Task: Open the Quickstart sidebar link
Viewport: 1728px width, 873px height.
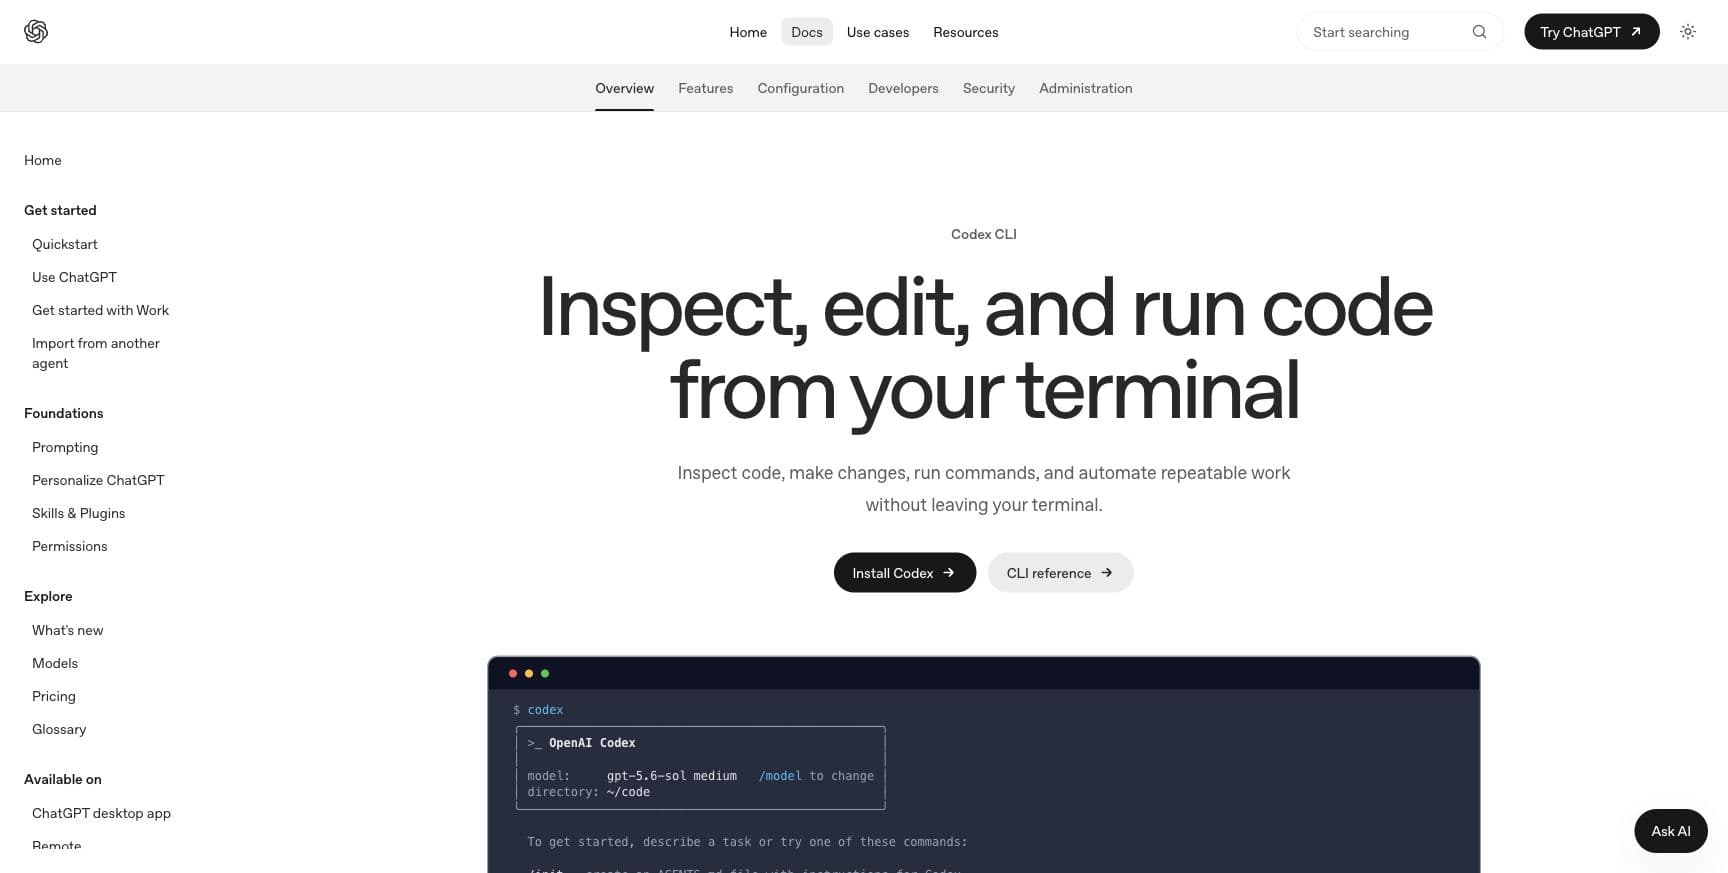Action: tap(65, 244)
